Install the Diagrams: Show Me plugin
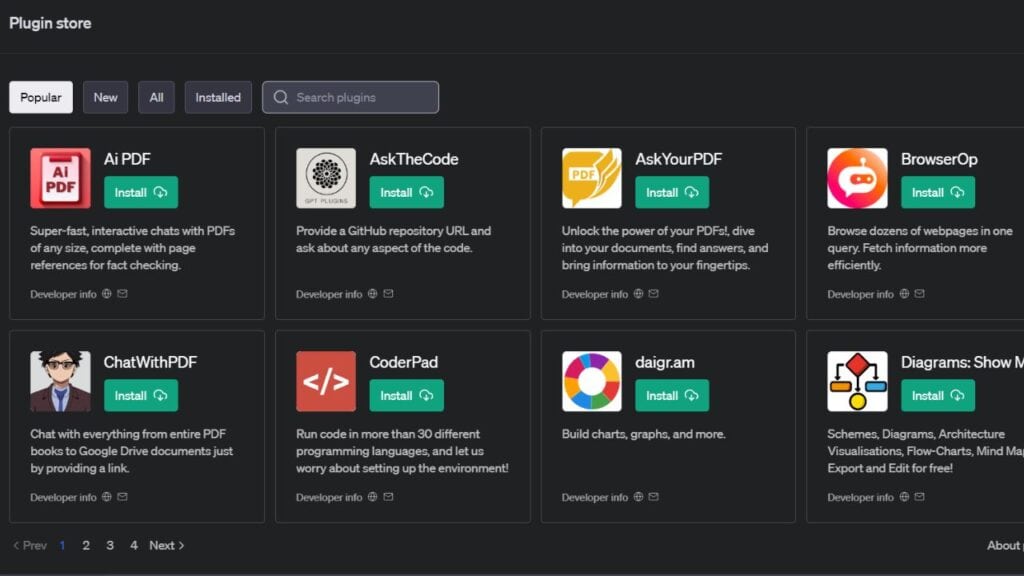Viewport: 1024px width, 576px height. click(x=938, y=396)
